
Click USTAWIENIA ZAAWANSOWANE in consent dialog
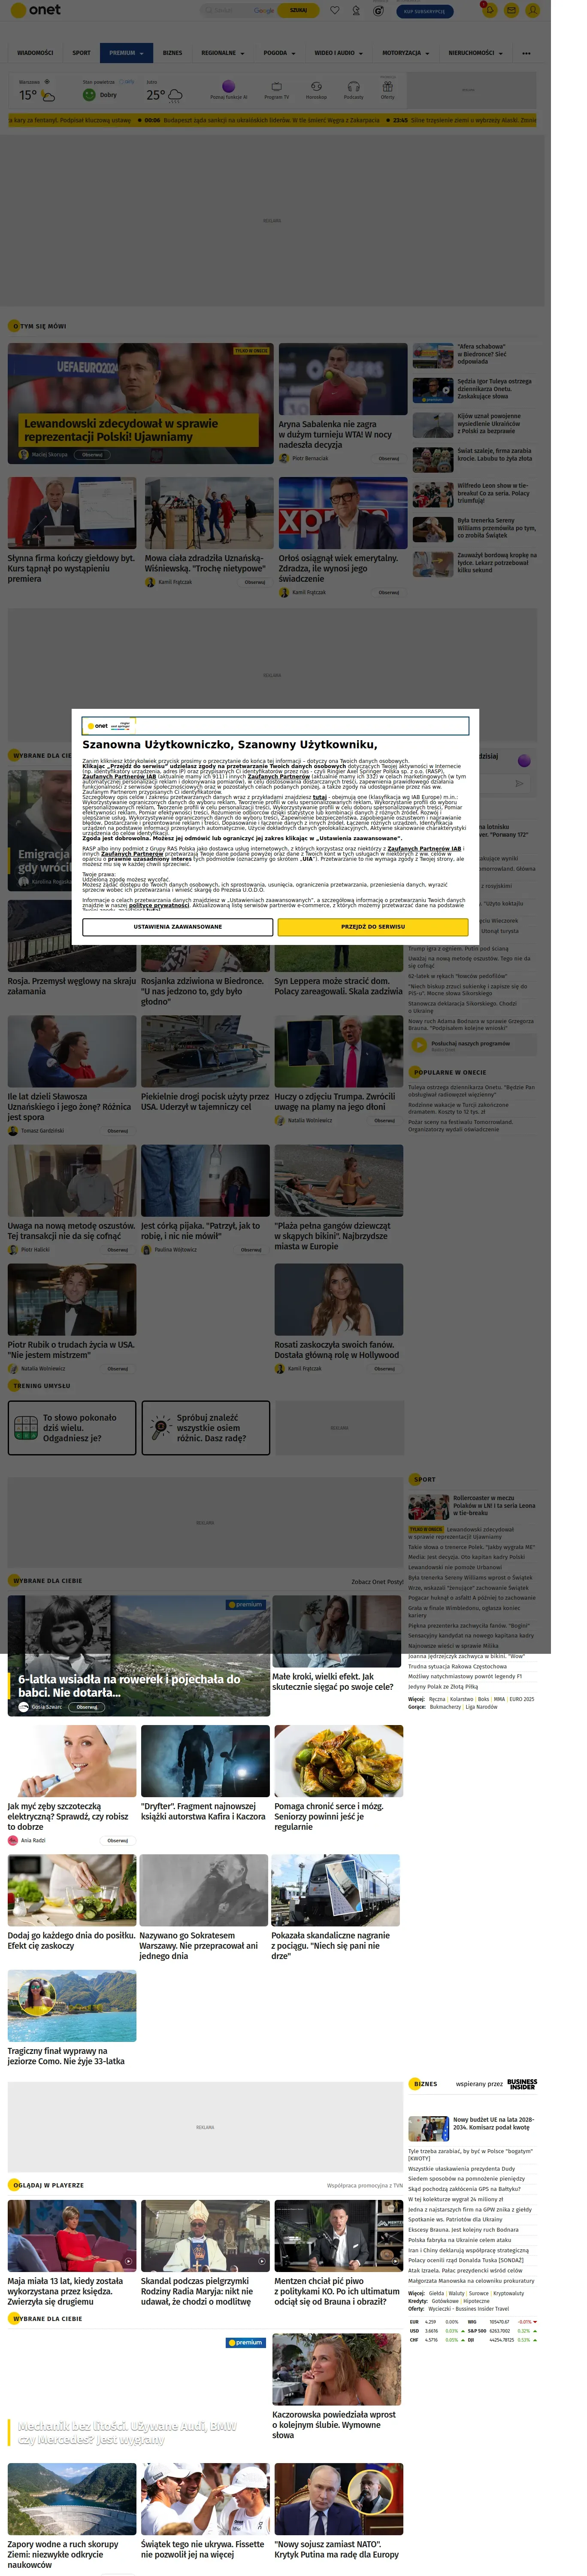[178, 927]
